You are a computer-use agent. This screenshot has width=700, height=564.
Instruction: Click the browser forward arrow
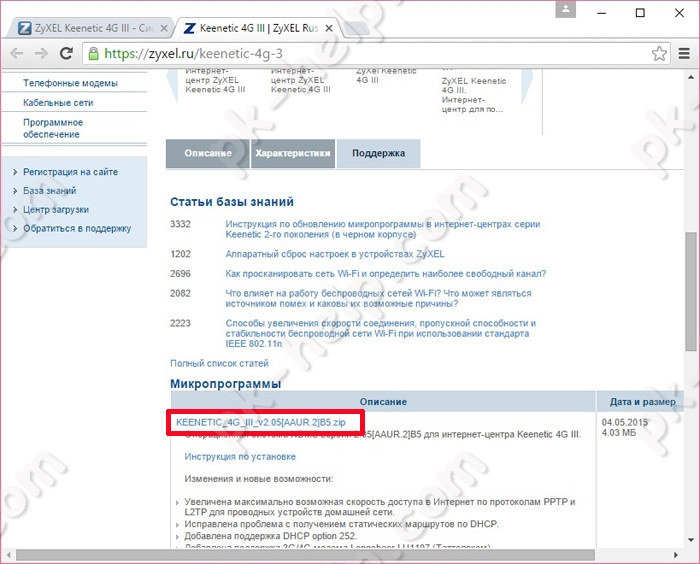point(41,54)
